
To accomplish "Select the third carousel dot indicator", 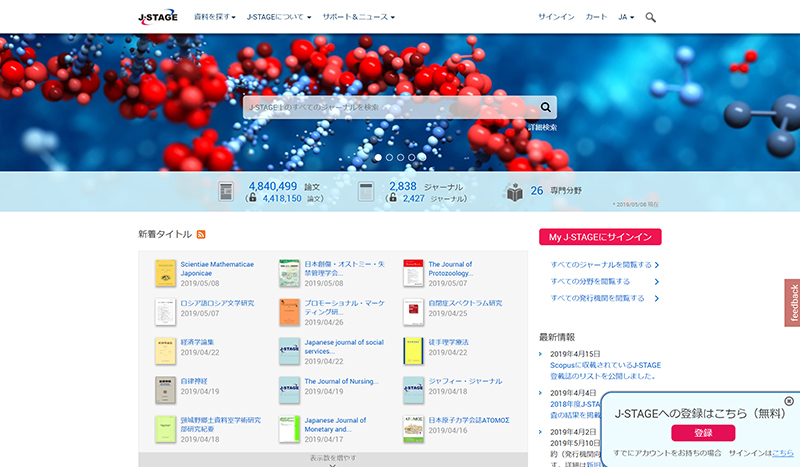I will coord(401,158).
